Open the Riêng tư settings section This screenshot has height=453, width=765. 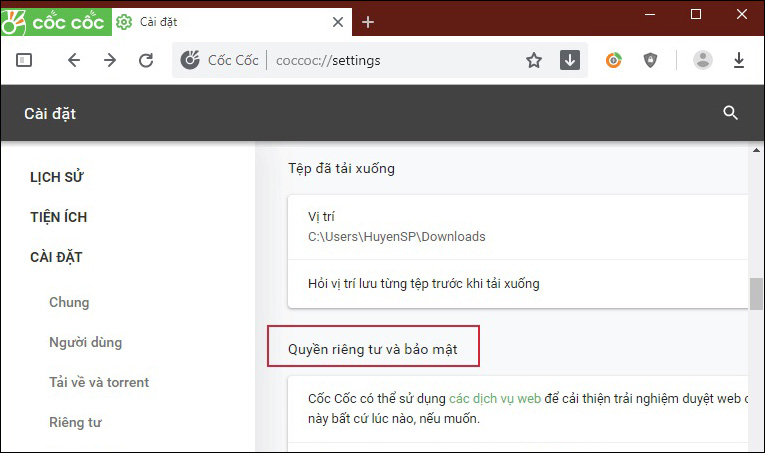[75, 422]
